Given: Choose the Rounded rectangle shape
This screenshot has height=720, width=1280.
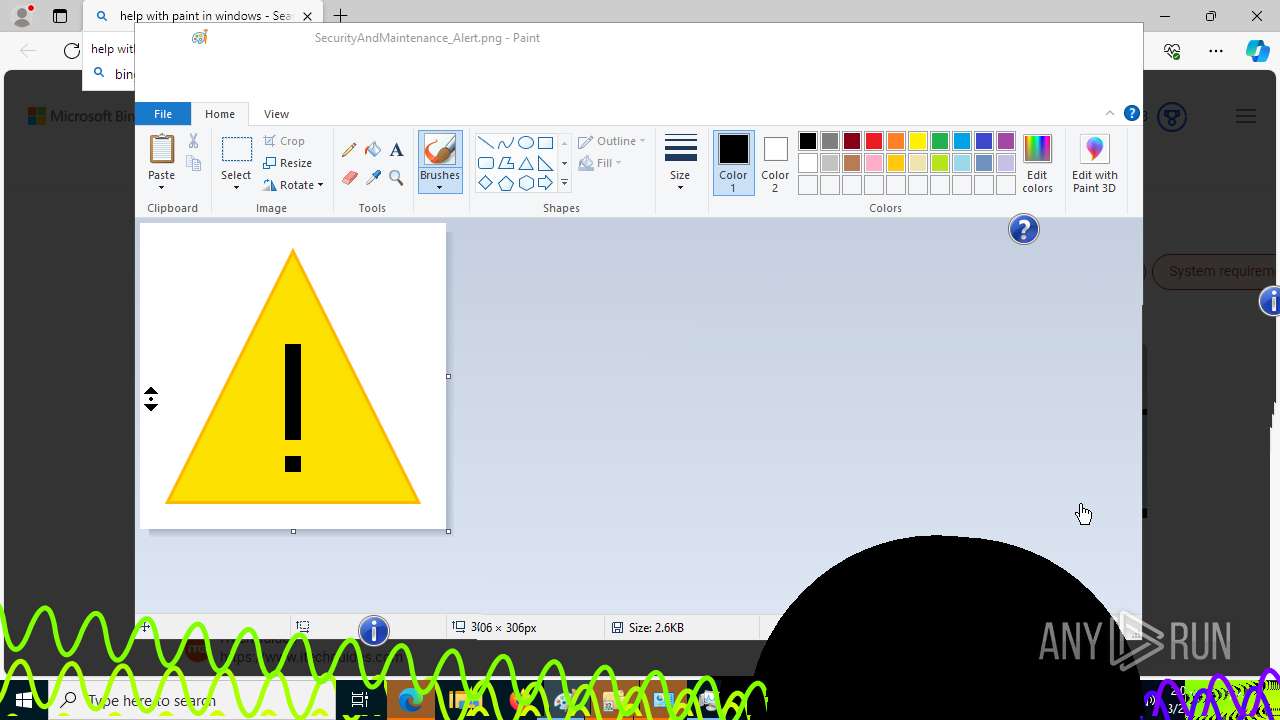Looking at the screenshot, I should tap(485, 163).
